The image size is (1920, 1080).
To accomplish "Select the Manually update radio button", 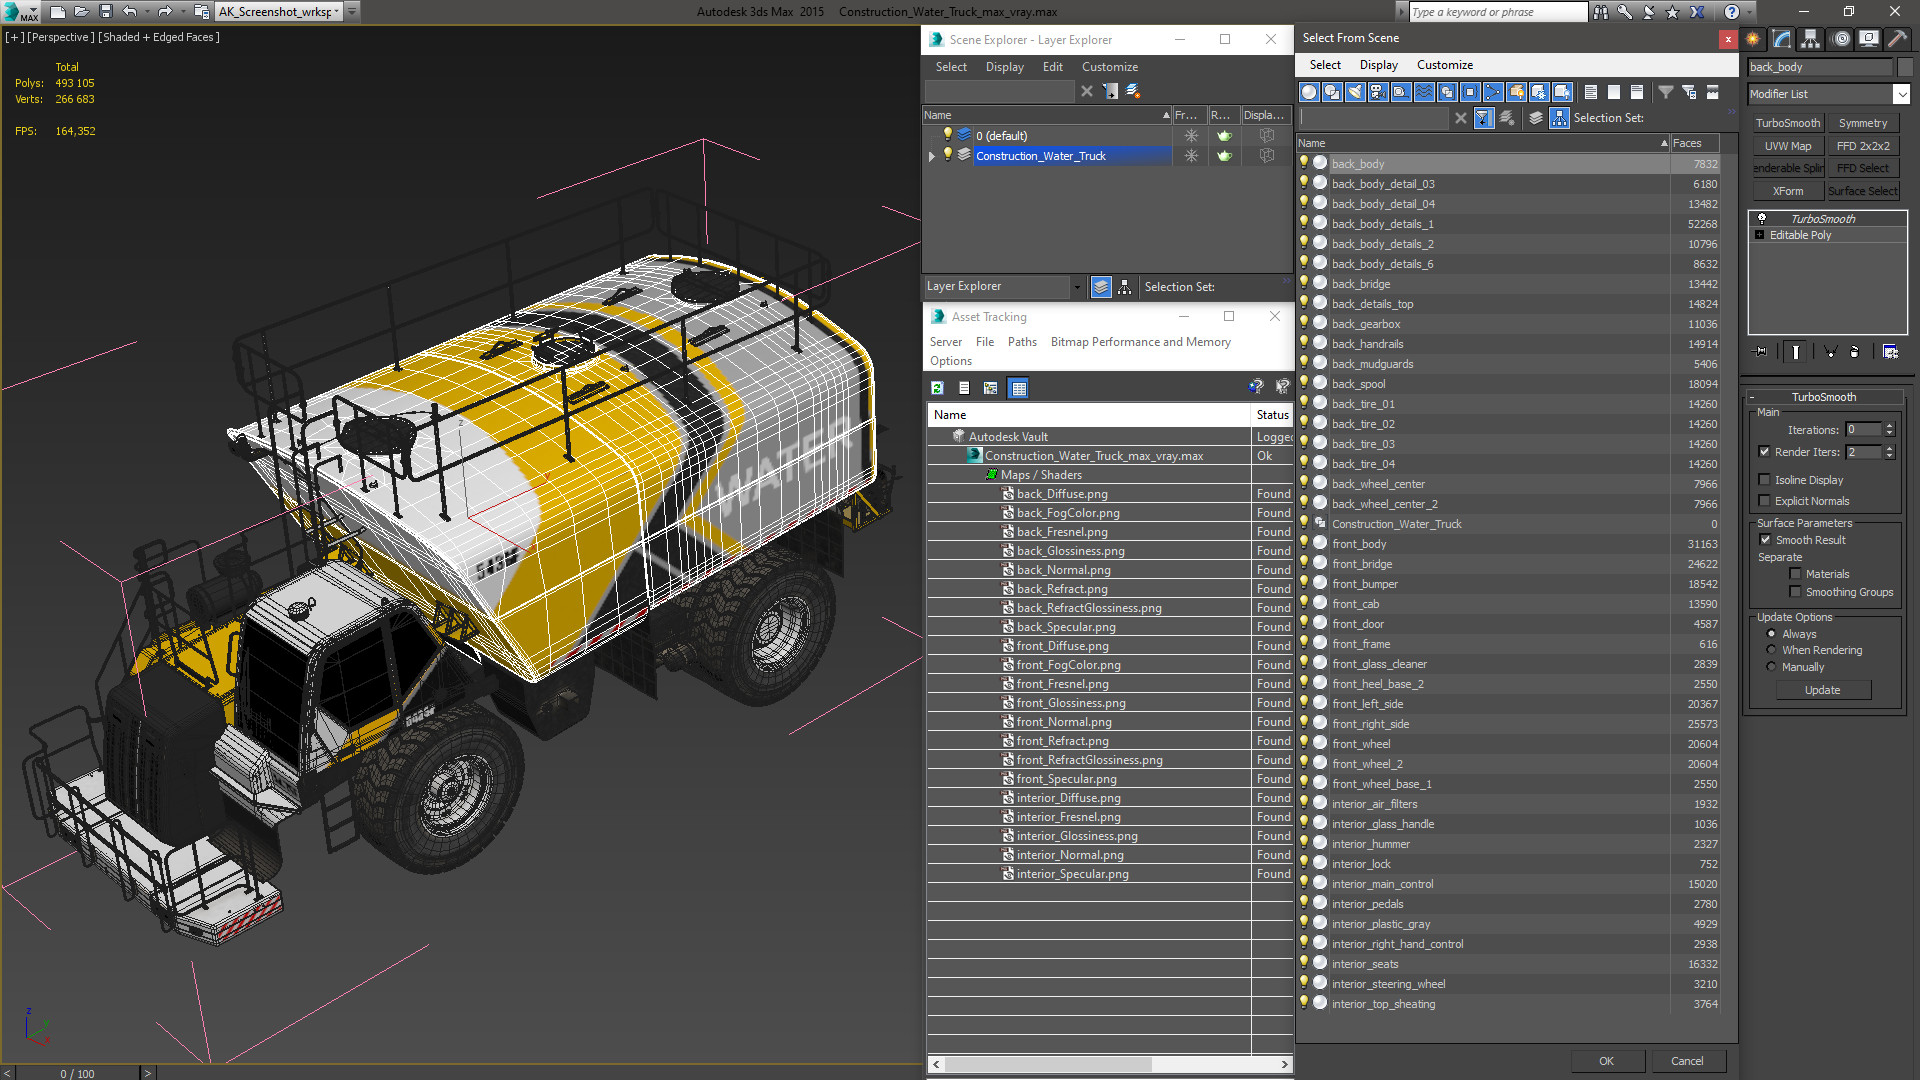I will point(1772,667).
